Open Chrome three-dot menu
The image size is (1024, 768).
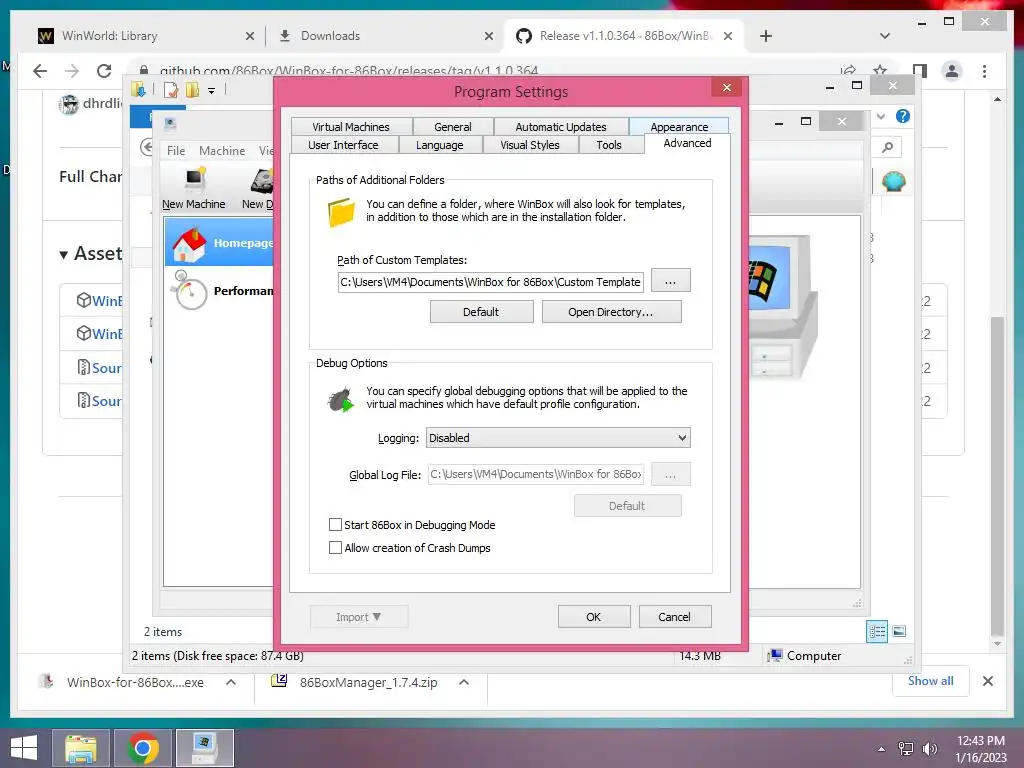984,71
